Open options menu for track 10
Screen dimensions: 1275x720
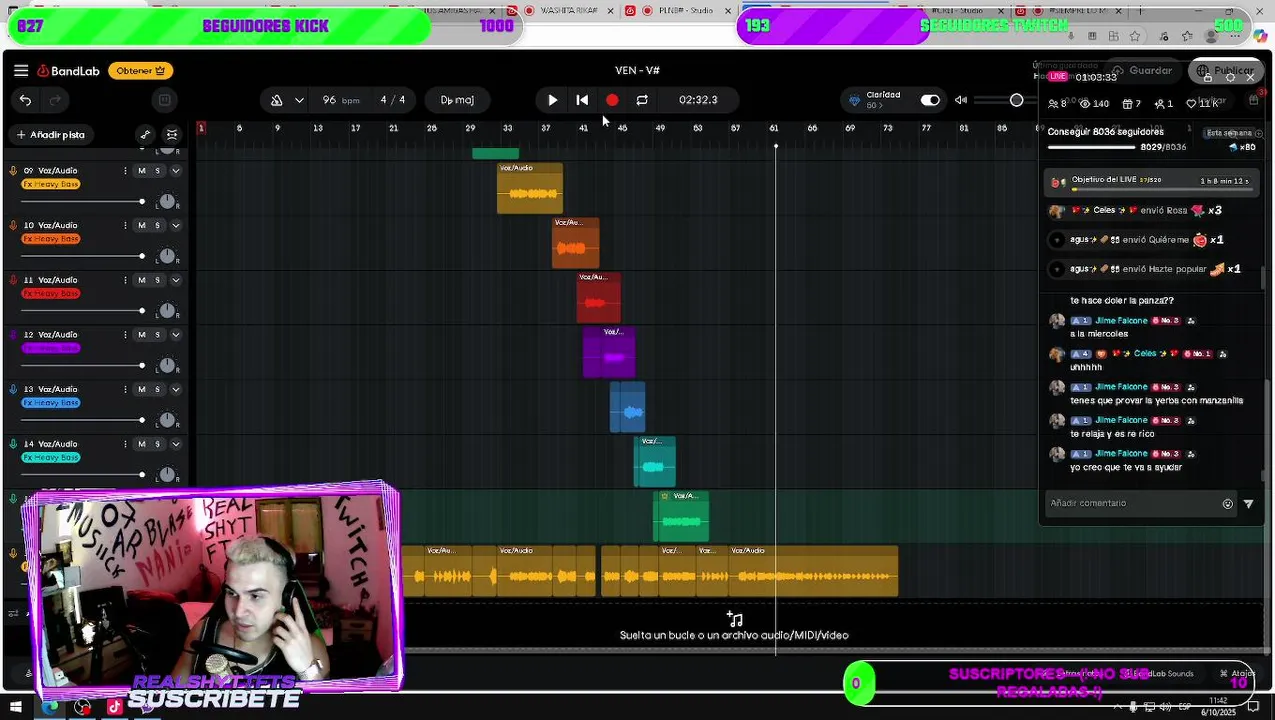(125, 226)
